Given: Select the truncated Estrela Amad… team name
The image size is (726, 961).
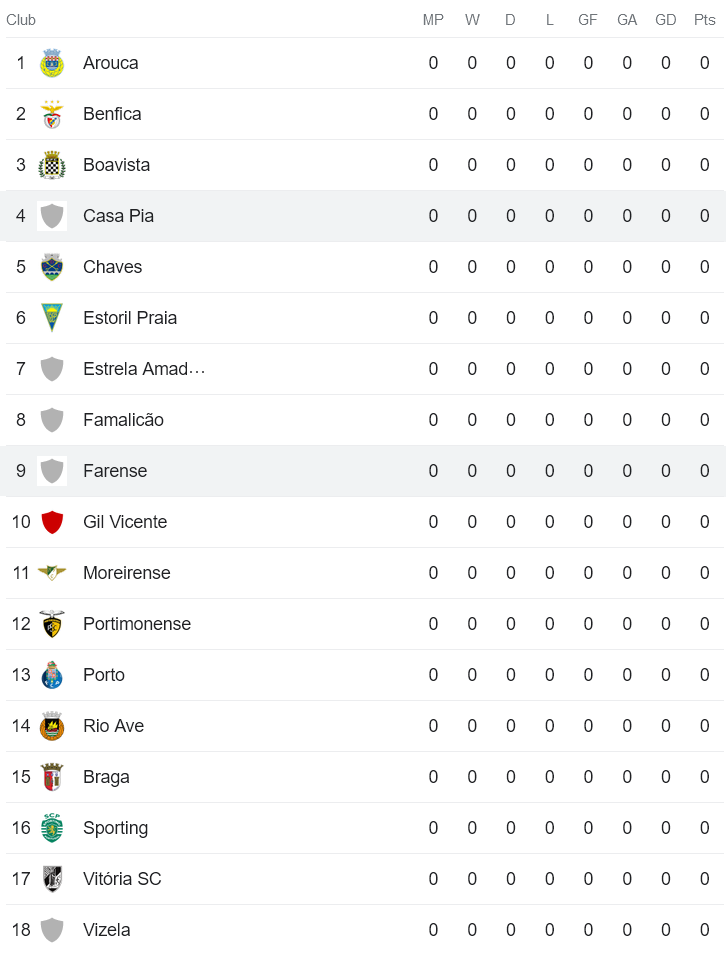Looking at the screenshot, I should [x=144, y=369].
